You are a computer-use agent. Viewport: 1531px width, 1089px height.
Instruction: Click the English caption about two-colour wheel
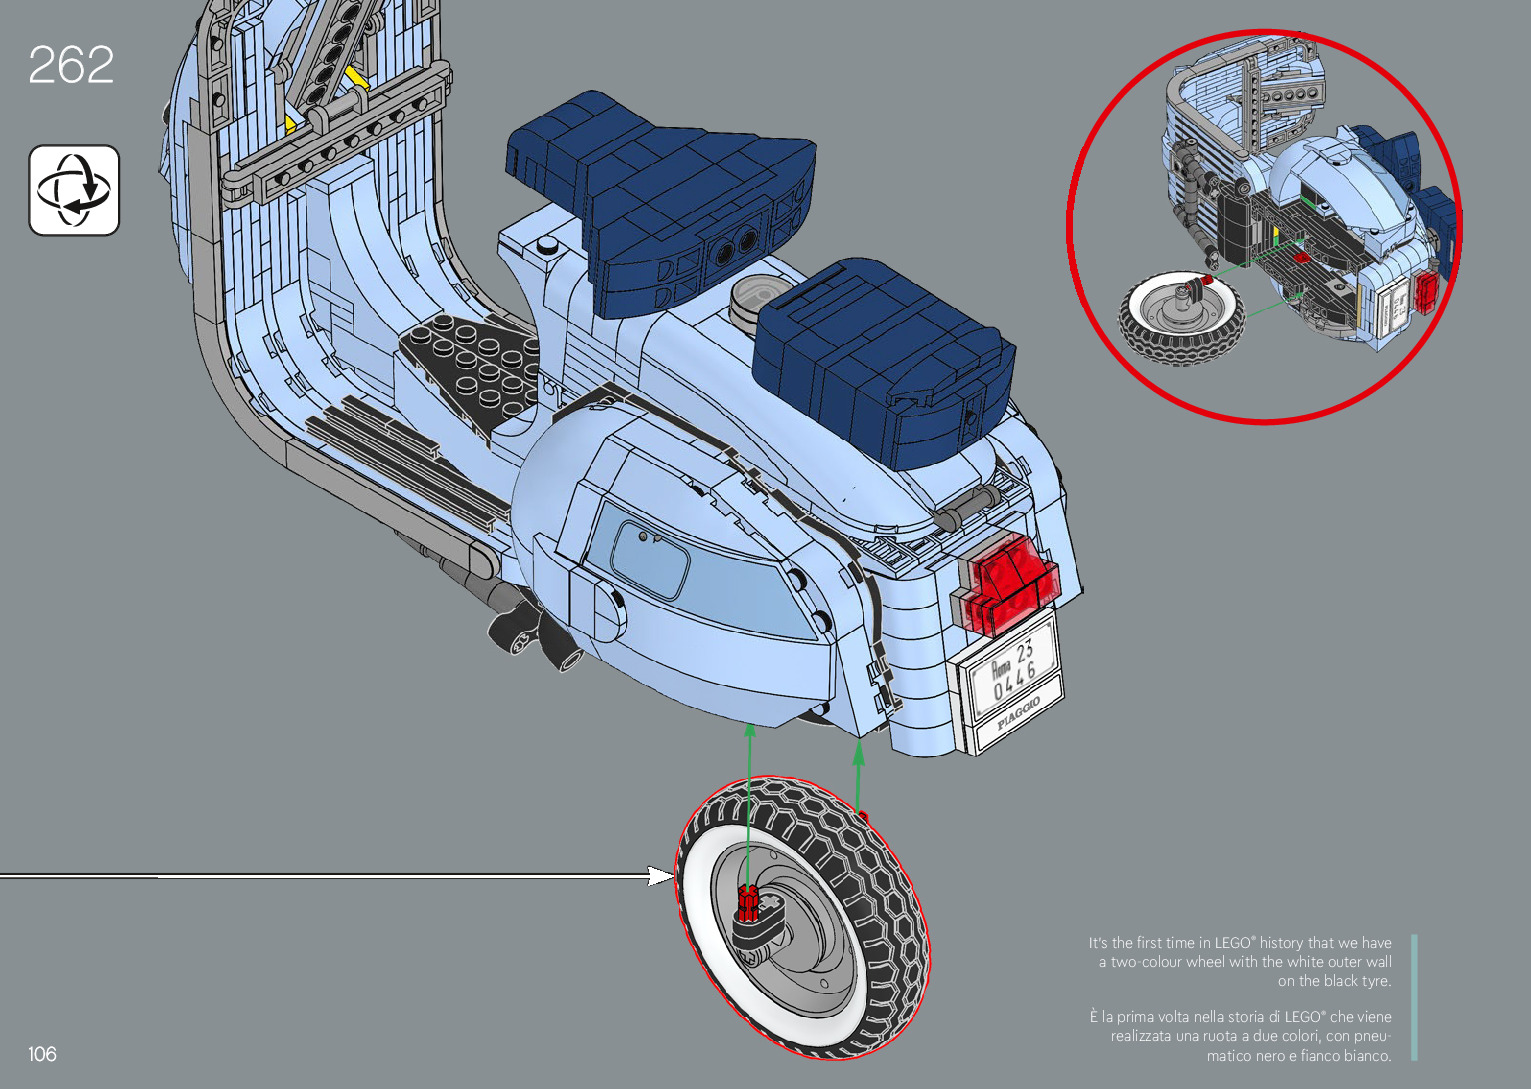coord(1240,961)
